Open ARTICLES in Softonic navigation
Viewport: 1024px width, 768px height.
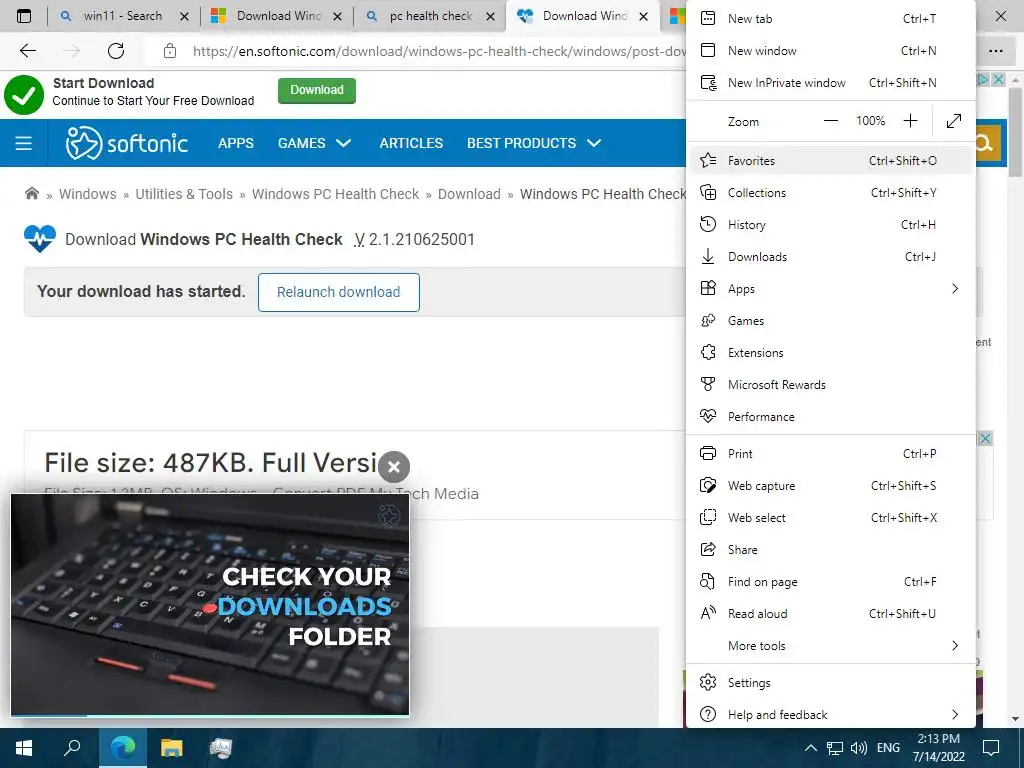point(411,143)
